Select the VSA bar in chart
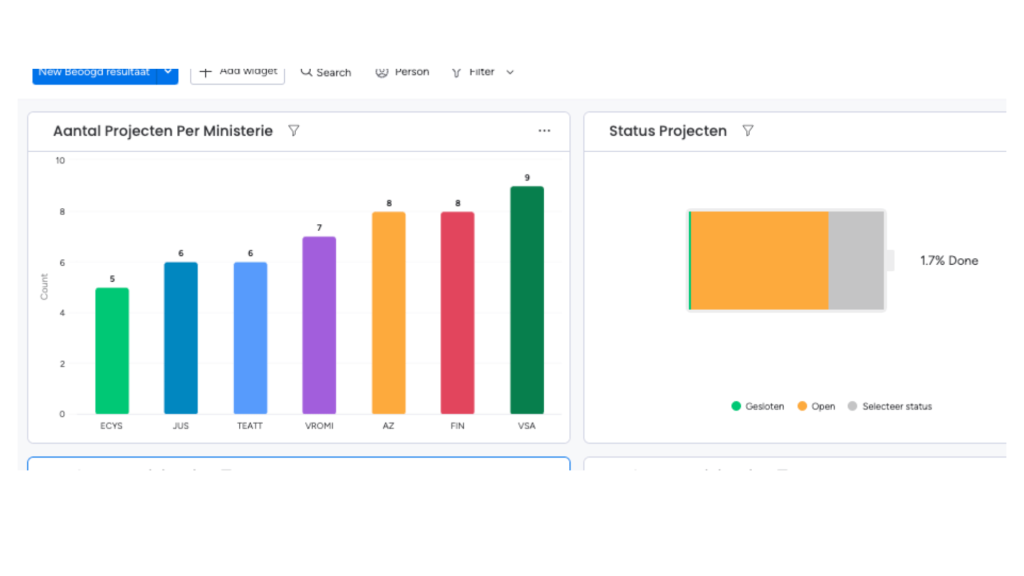Screen dimensions: 1024x576 [x=527, y=300]
